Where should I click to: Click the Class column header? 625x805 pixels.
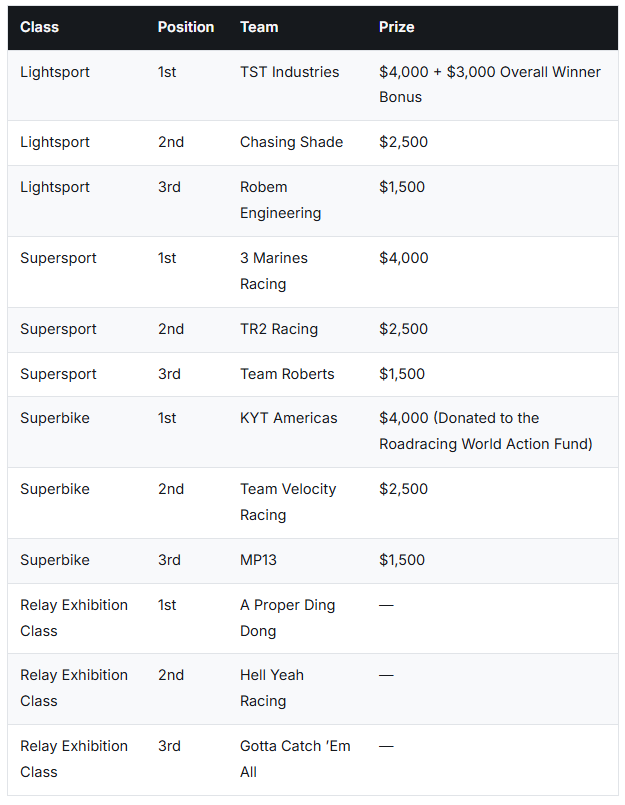click(x=40, y=27)
